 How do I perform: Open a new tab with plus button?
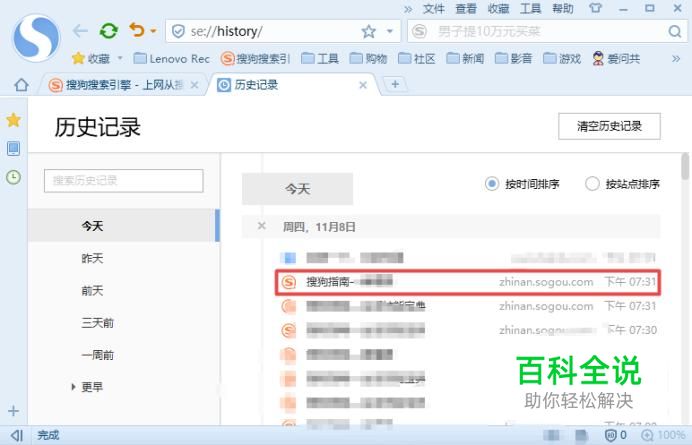(x=395, y=84)
